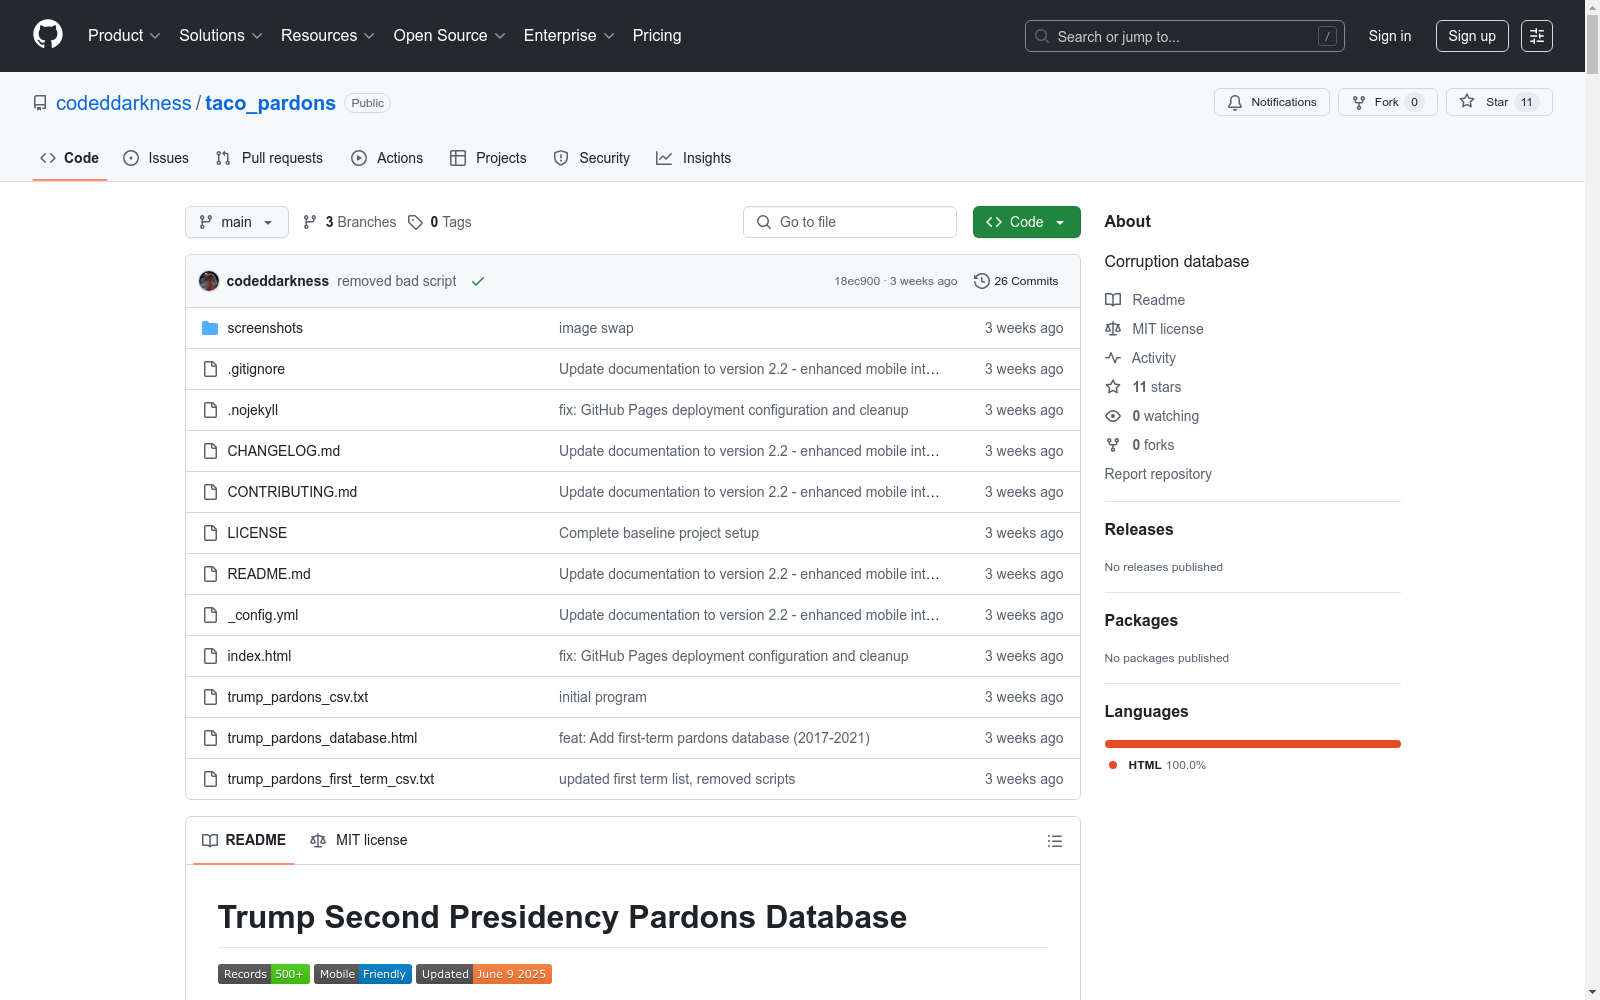The height and width of the screenshot is (1000, 1600).
Task: Open the Actions tab
Action: coord(387,158)
